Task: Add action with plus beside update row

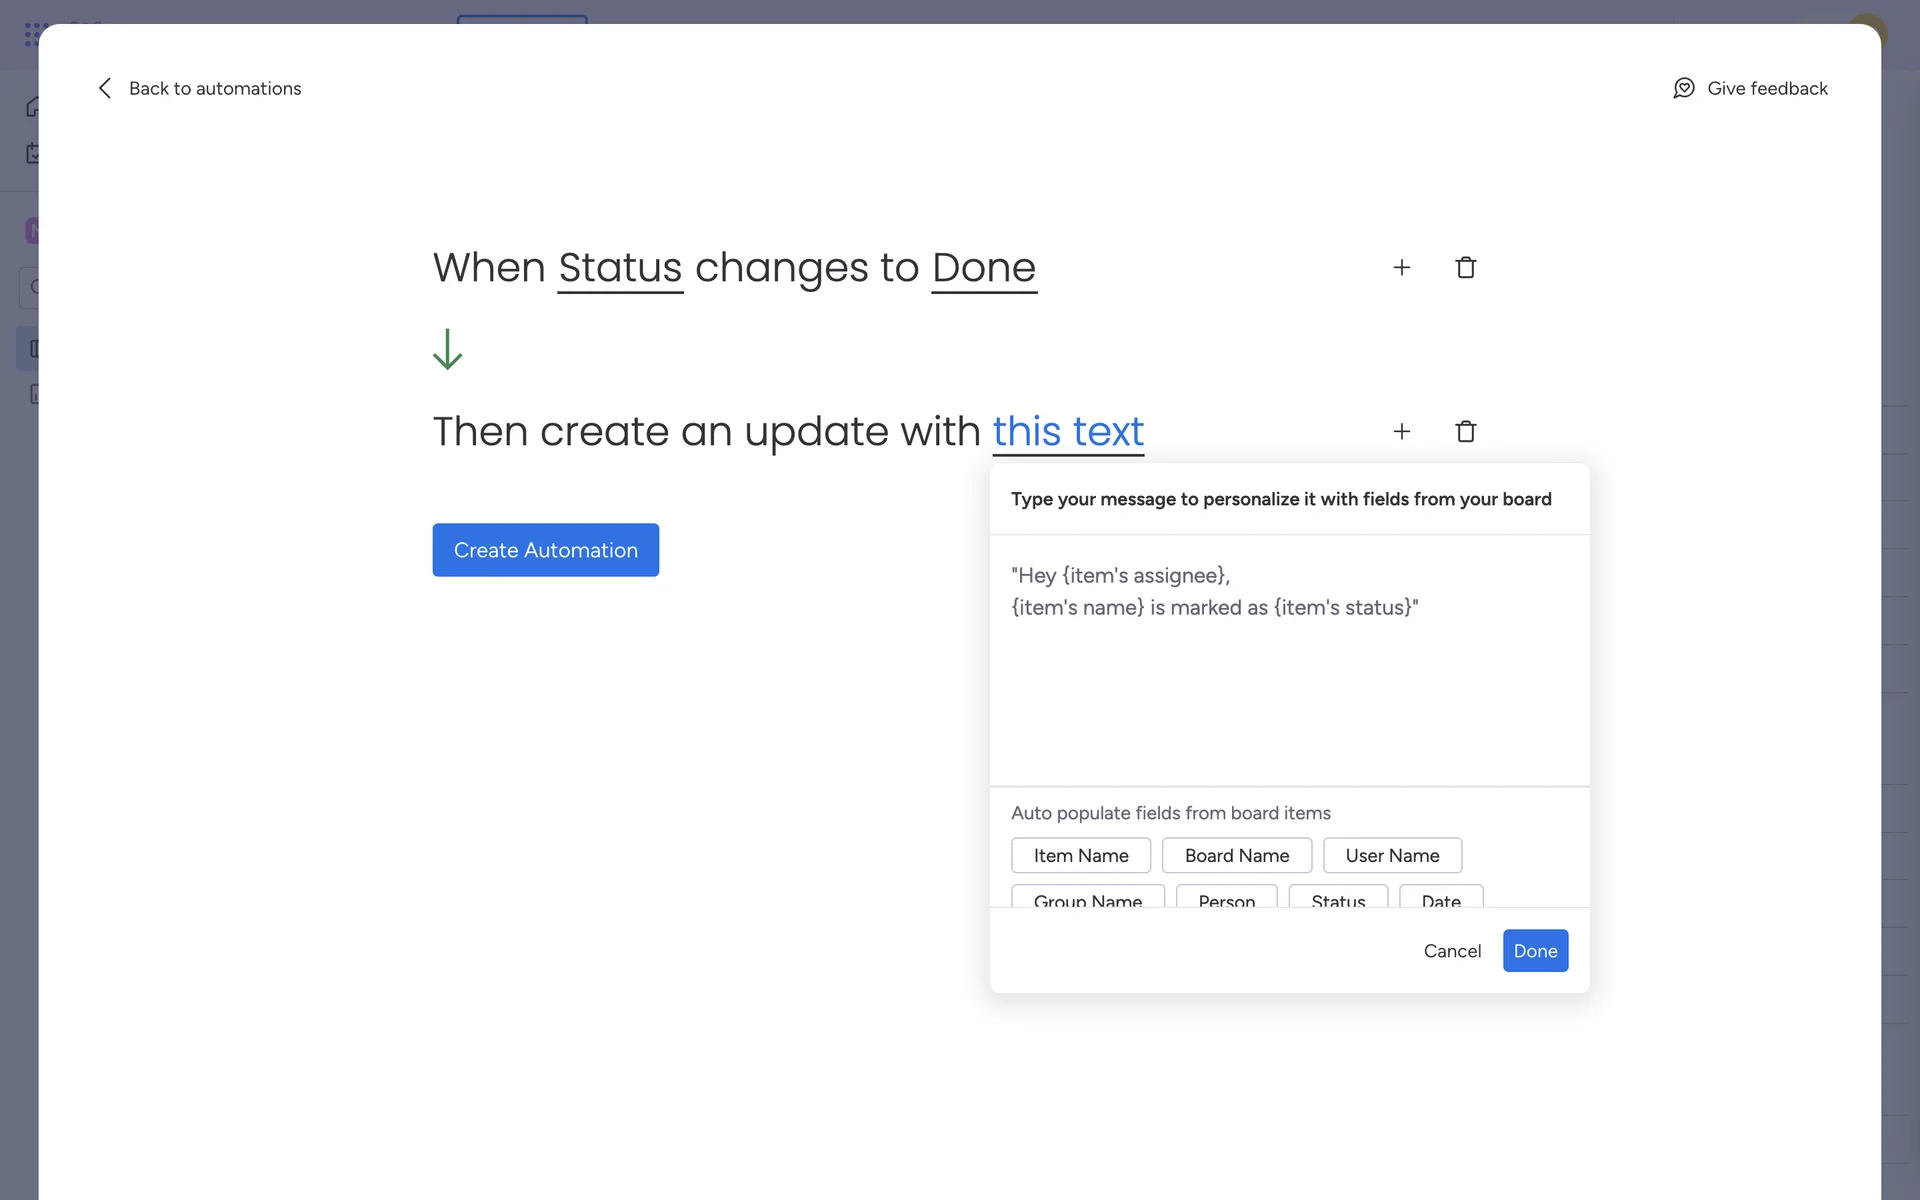Action: [1401, 431]
